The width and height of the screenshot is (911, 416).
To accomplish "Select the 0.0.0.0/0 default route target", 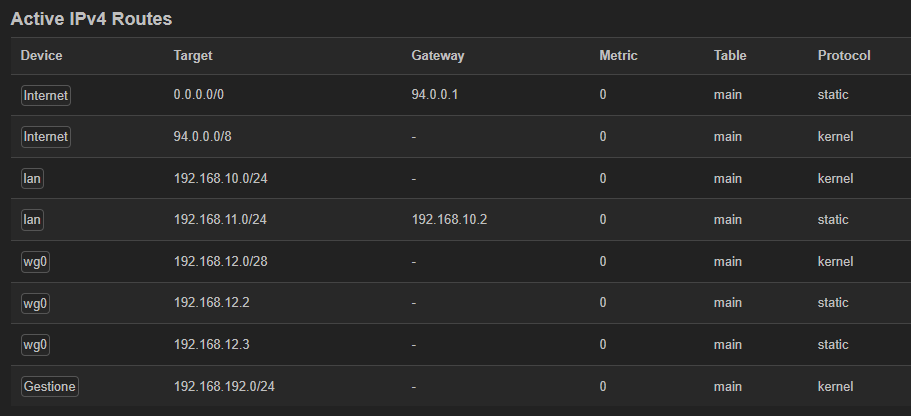I will pyautogui.click(x=204, y=95).
